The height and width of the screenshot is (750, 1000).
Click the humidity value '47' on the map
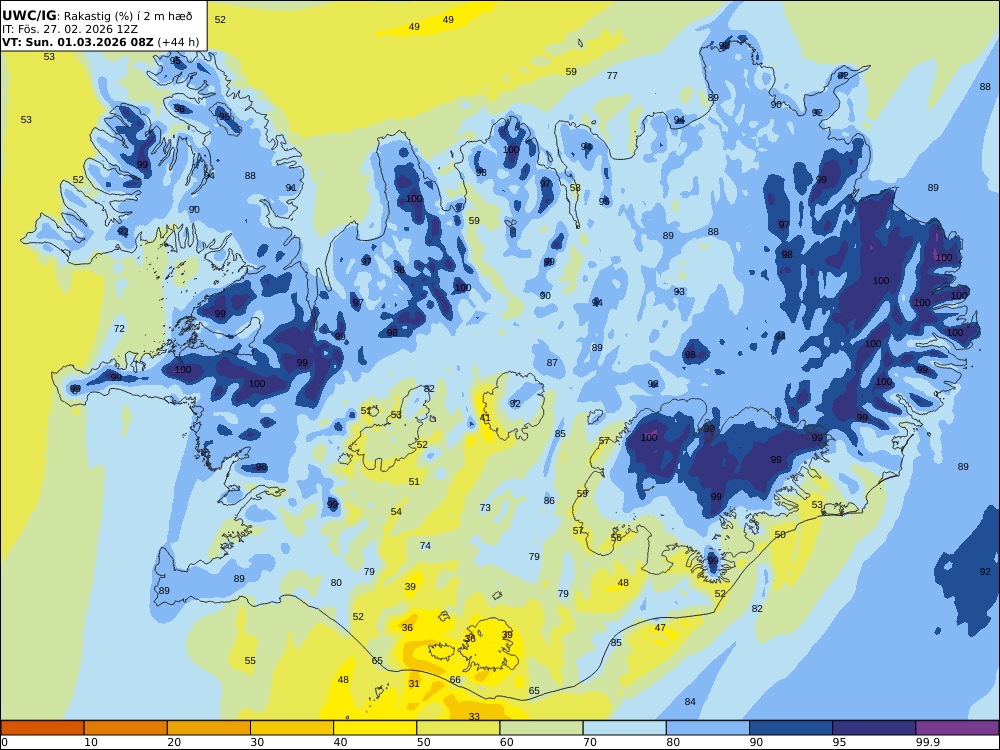pyautogui.click(x=660, y=628)
